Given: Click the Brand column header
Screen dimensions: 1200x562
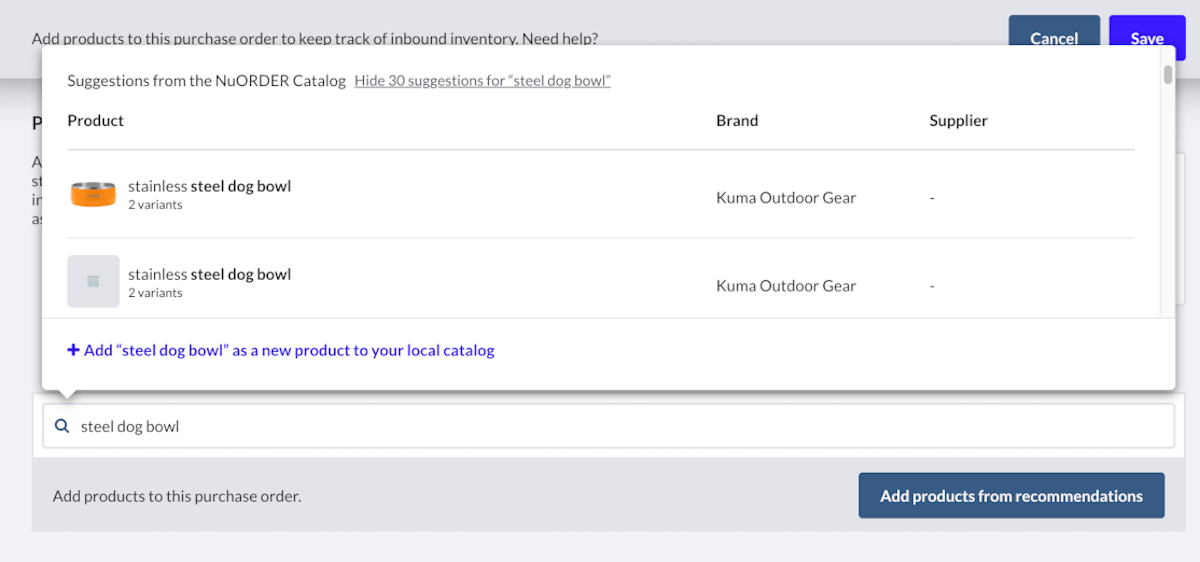Looking at the screenshot, I should point(737,121).
